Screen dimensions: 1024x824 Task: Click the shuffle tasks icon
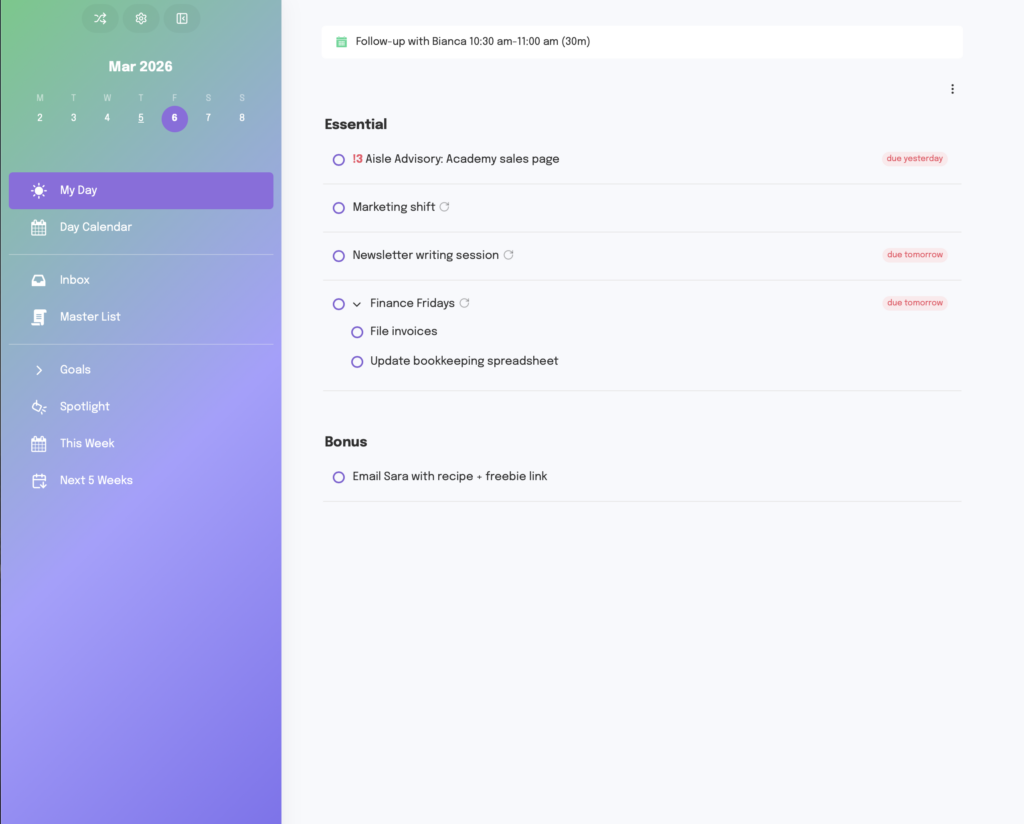tap(99, 18)
